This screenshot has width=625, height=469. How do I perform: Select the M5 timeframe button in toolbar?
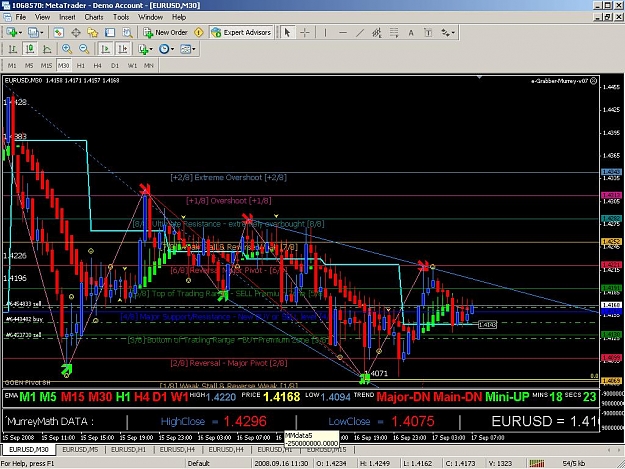29,65
